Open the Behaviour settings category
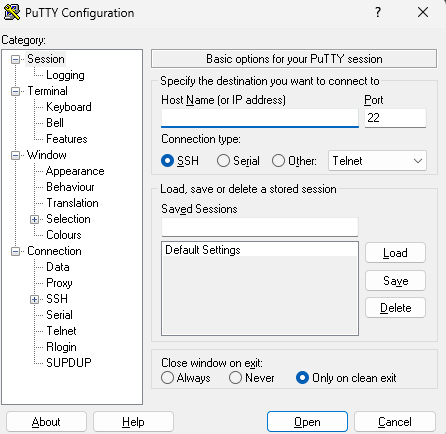The image size is (446, 434). point(70,187)
